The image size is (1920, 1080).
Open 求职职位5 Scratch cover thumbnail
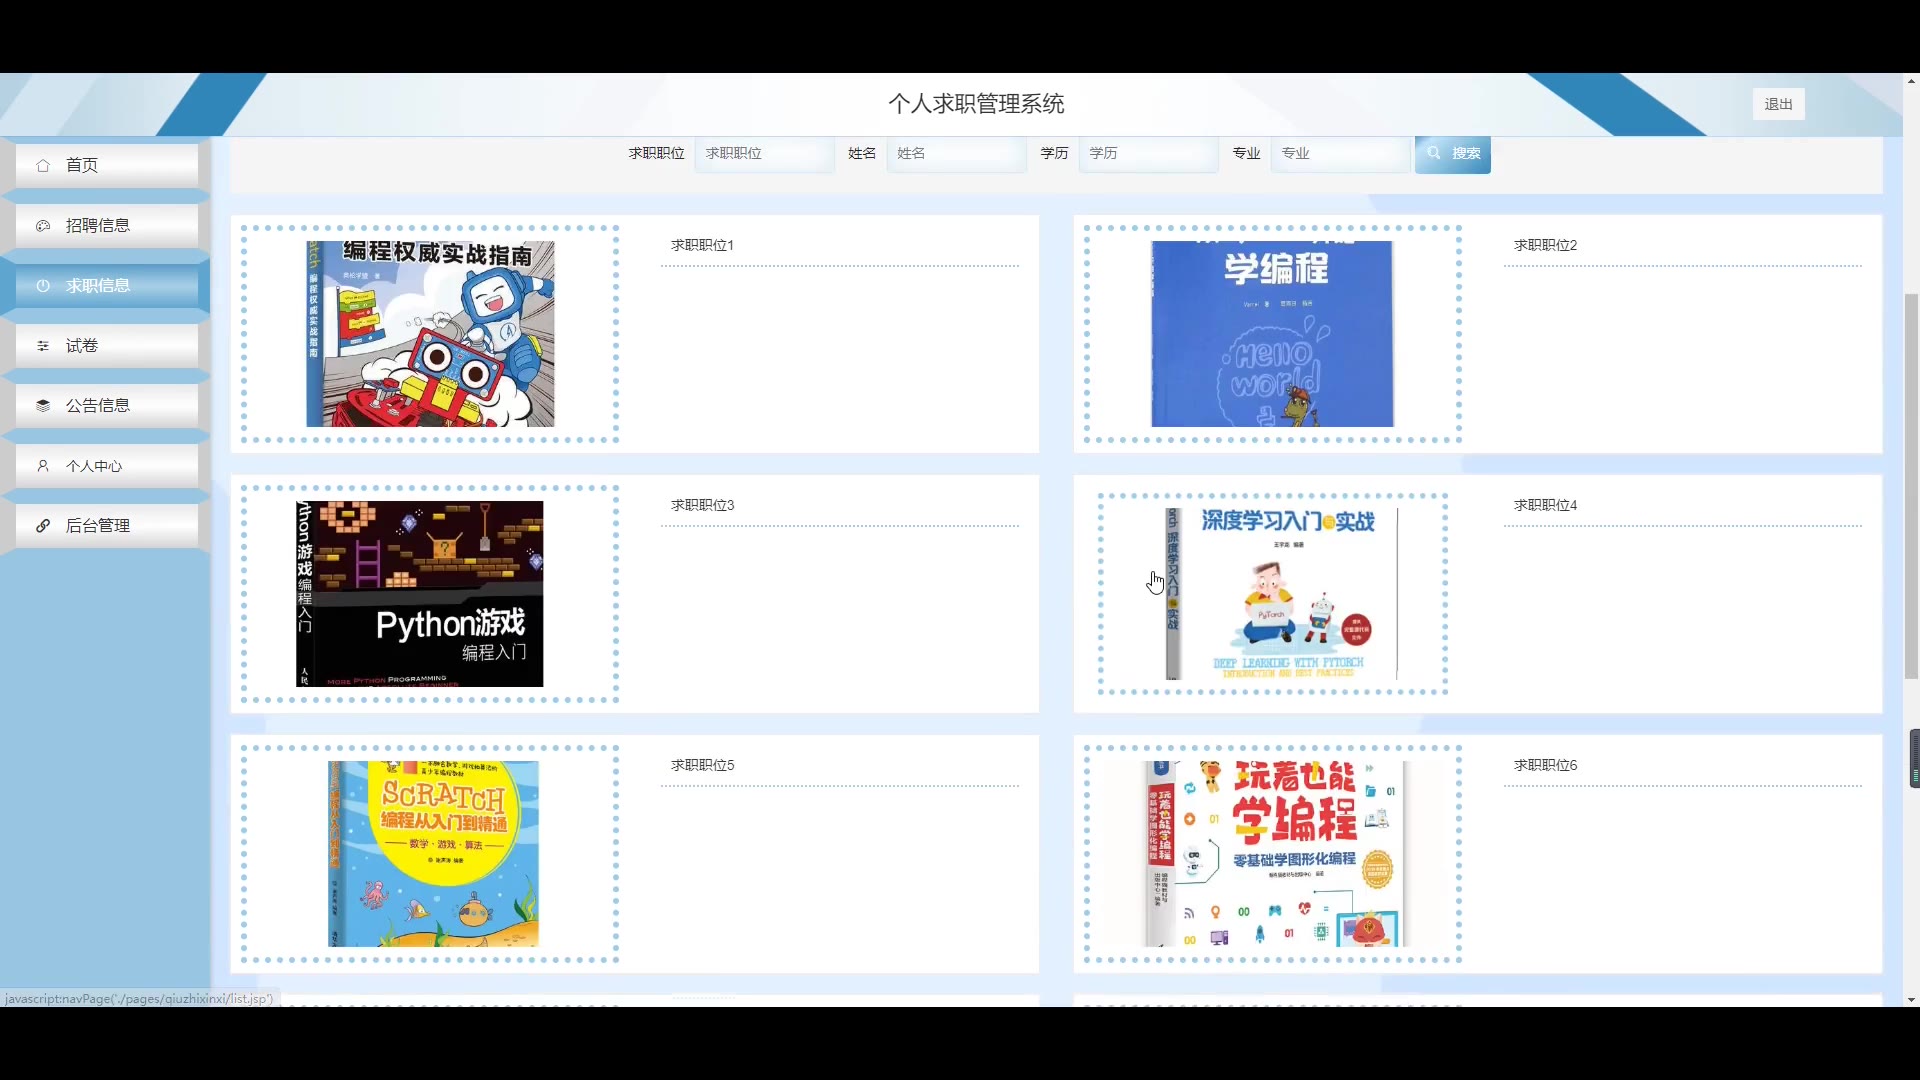pos(433,854)
